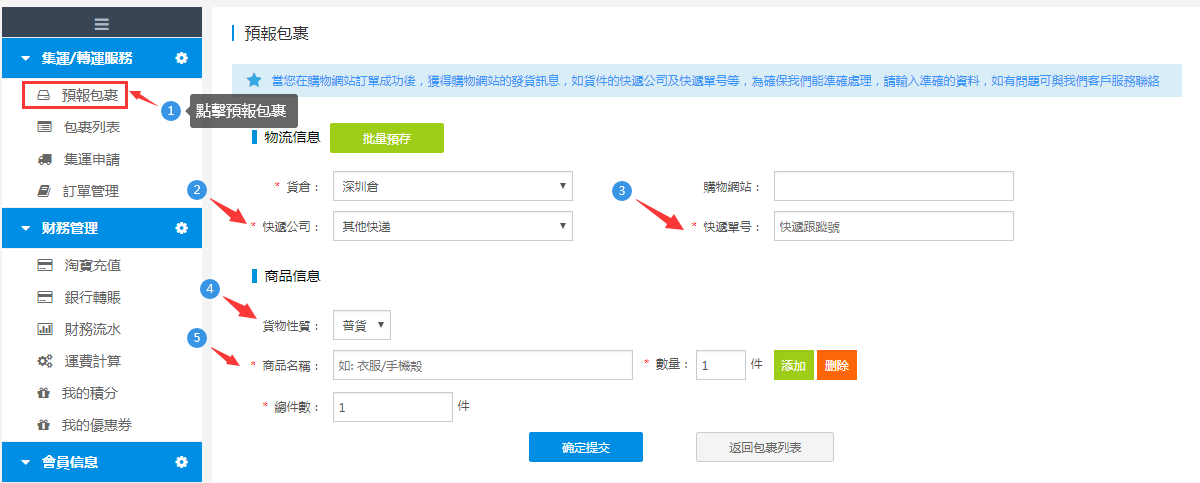Select 我的優惠券 menu item
Viewport: 1200px width, 483px height.
[x=96, y=425]
